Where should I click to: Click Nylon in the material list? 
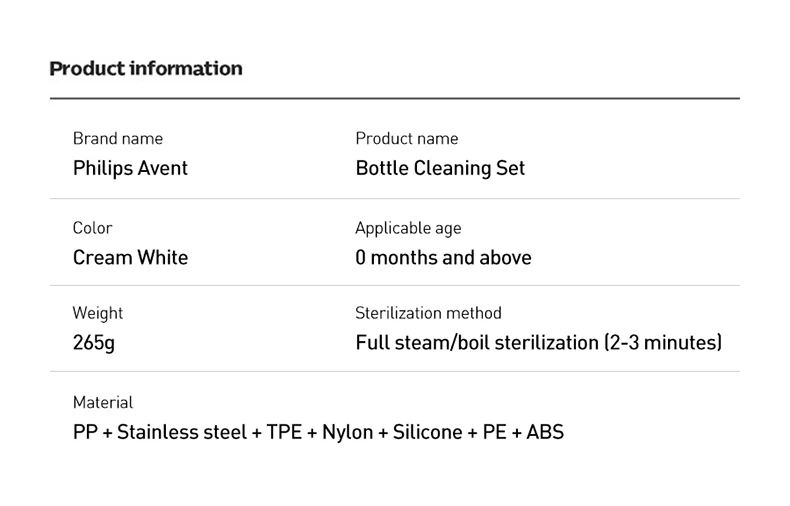347,433
